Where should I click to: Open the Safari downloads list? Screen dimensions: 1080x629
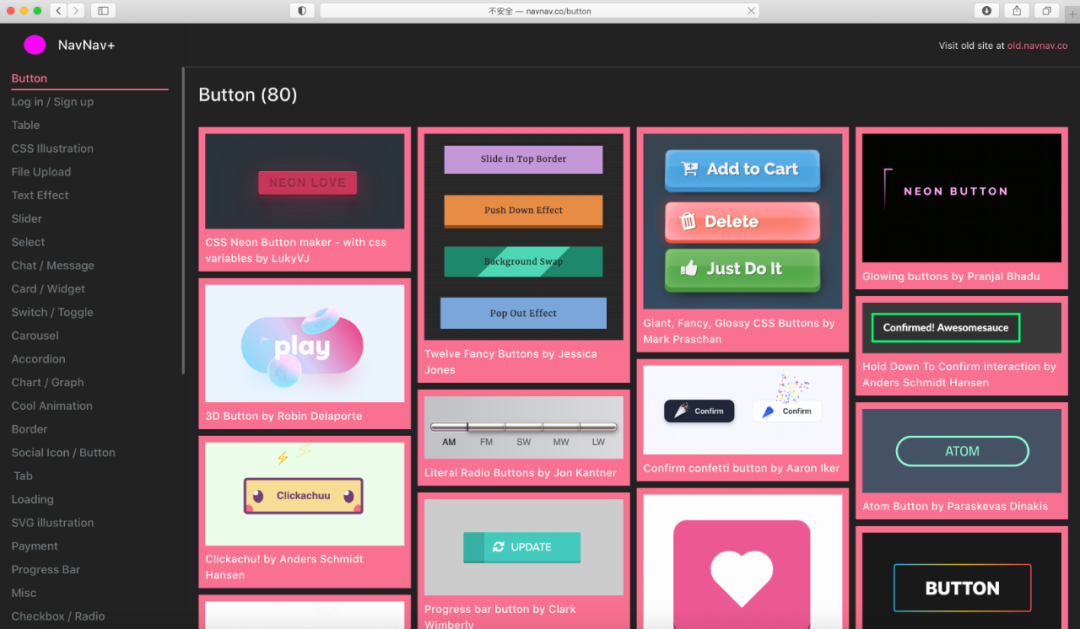click(x=987, y=10)
